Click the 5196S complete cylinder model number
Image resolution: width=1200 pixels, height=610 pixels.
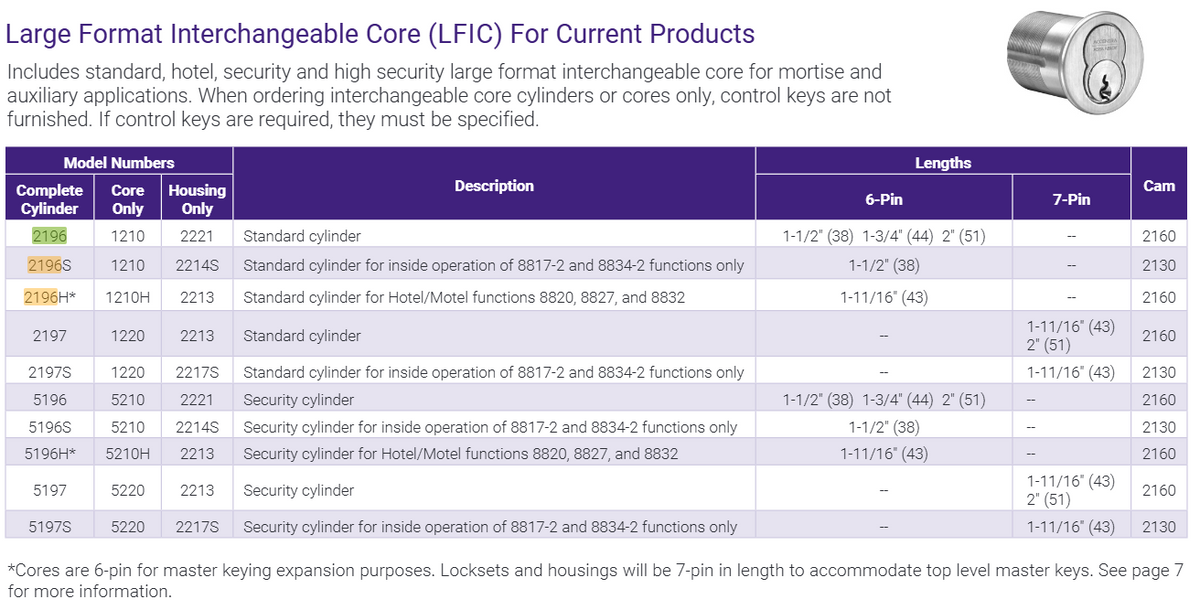click(49, 427)
